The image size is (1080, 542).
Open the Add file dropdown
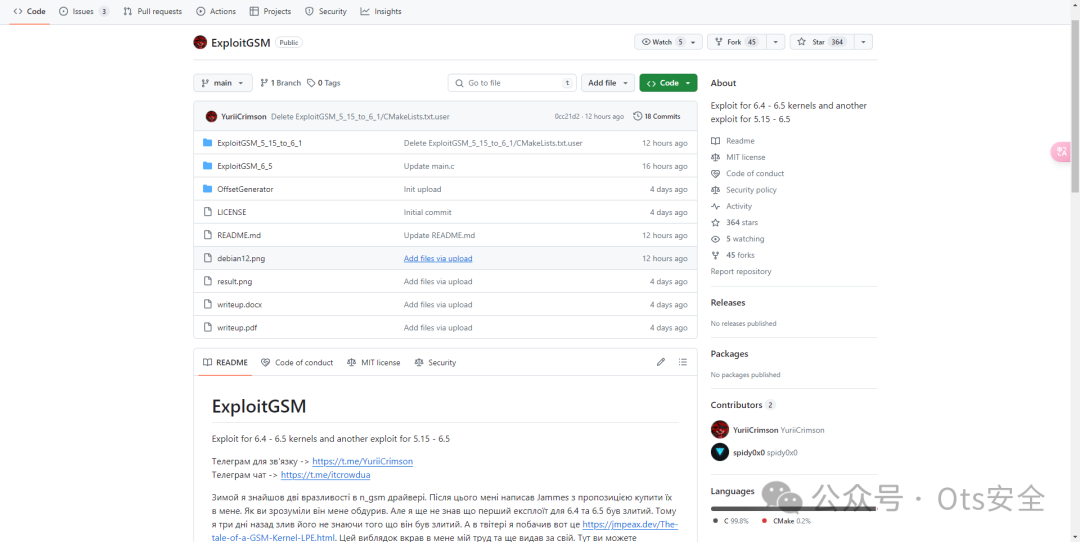pos(608,83)
